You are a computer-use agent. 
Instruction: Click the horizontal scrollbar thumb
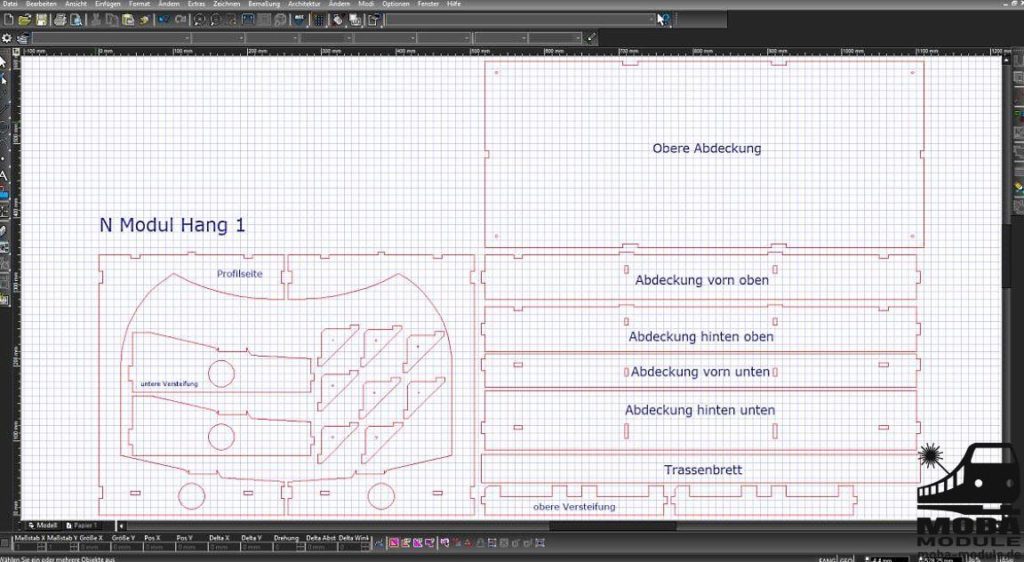coord(613,526)
